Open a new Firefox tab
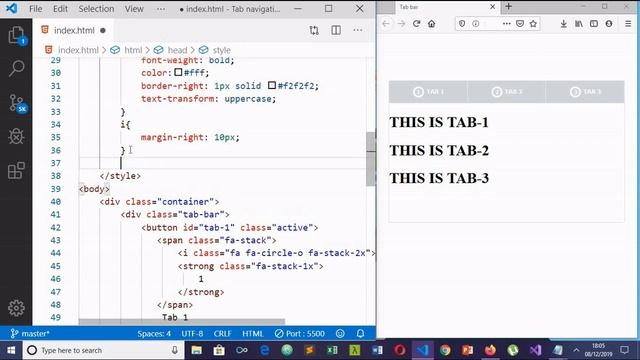The image size is (640, 360). tap(509, 7)
